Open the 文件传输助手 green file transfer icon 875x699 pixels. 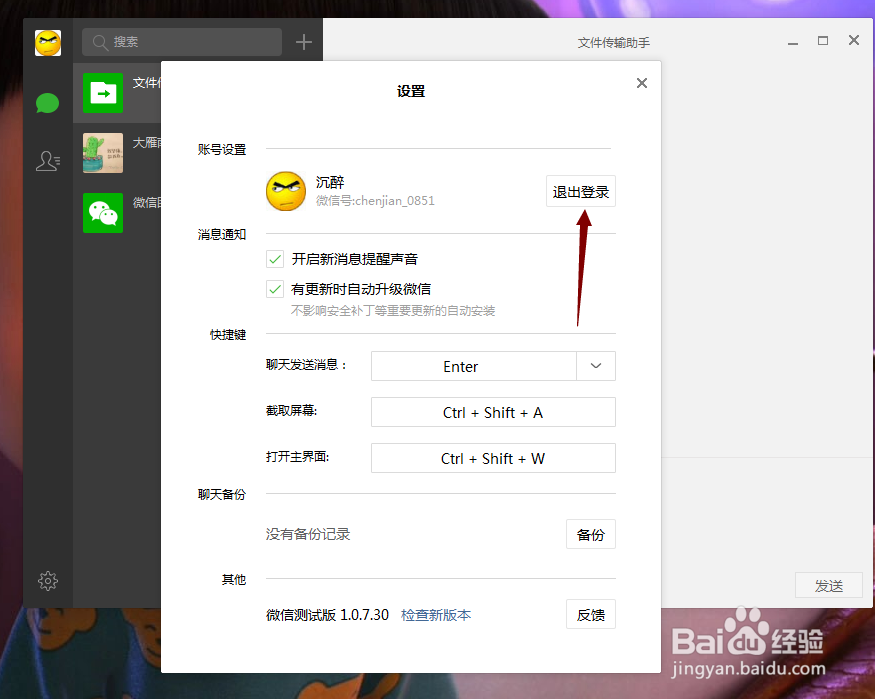pos(102,93)
